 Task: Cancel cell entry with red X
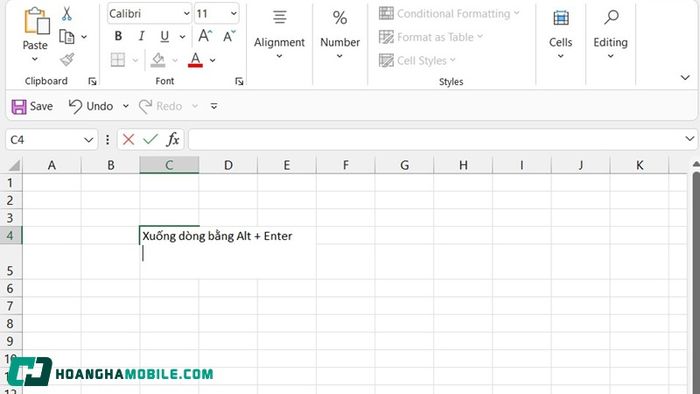coord(129,140)
